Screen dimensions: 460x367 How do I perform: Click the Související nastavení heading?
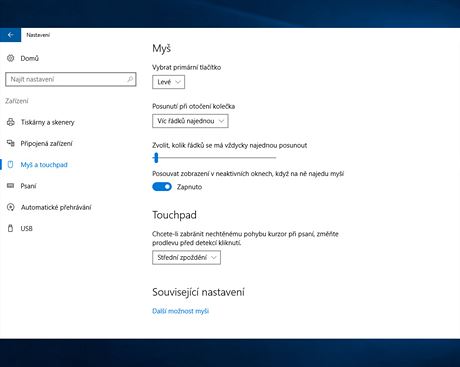pyautogui.click(x=198, y=292)
